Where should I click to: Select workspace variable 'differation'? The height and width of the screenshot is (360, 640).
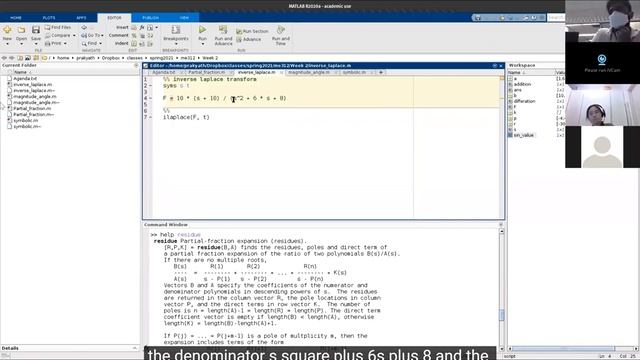click(524, 101)
